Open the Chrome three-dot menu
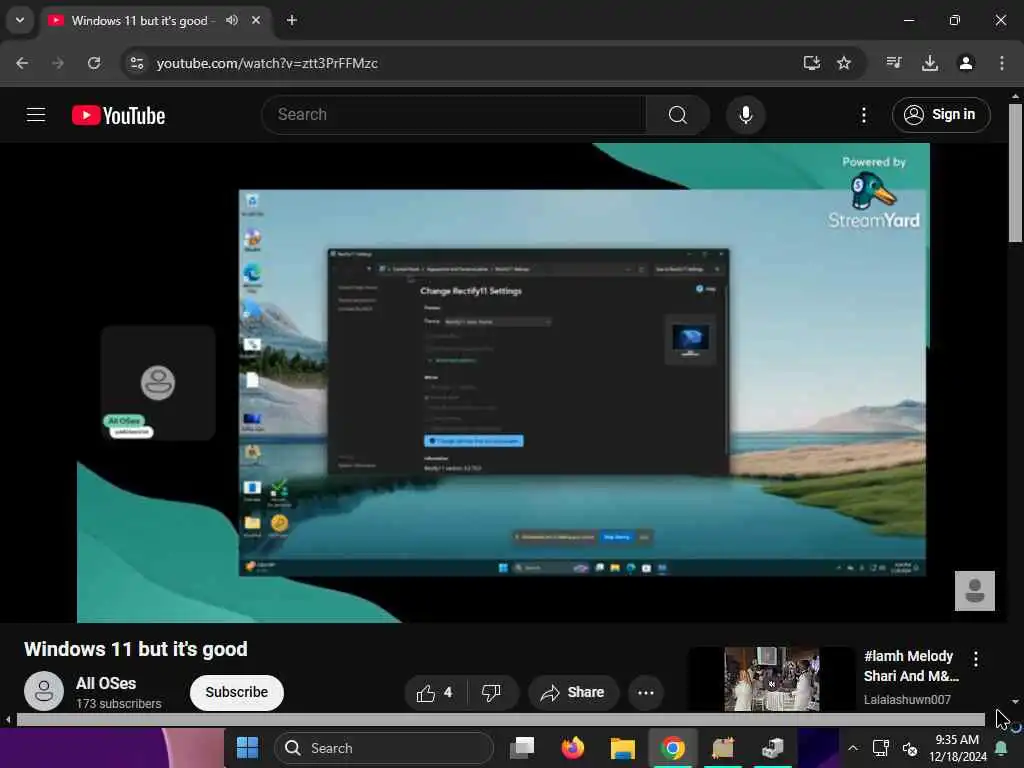This screenshot has height=768, width=1024. click(x=1002, y=63)
